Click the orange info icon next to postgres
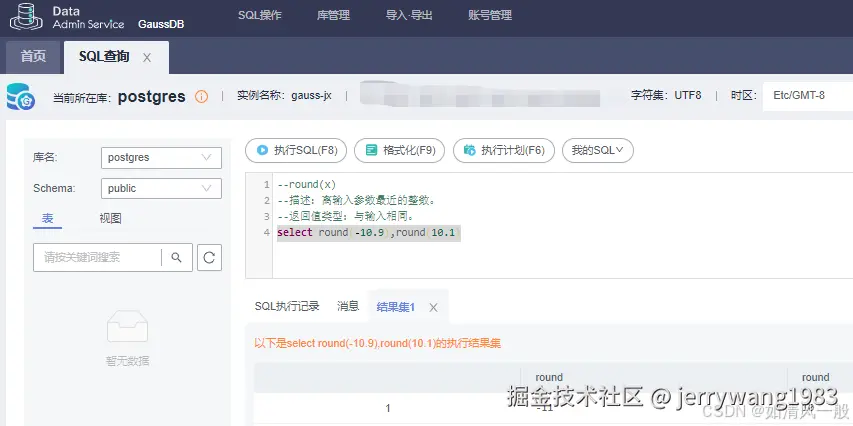Screen dimensions: 853x426 [x=201, y=97]
